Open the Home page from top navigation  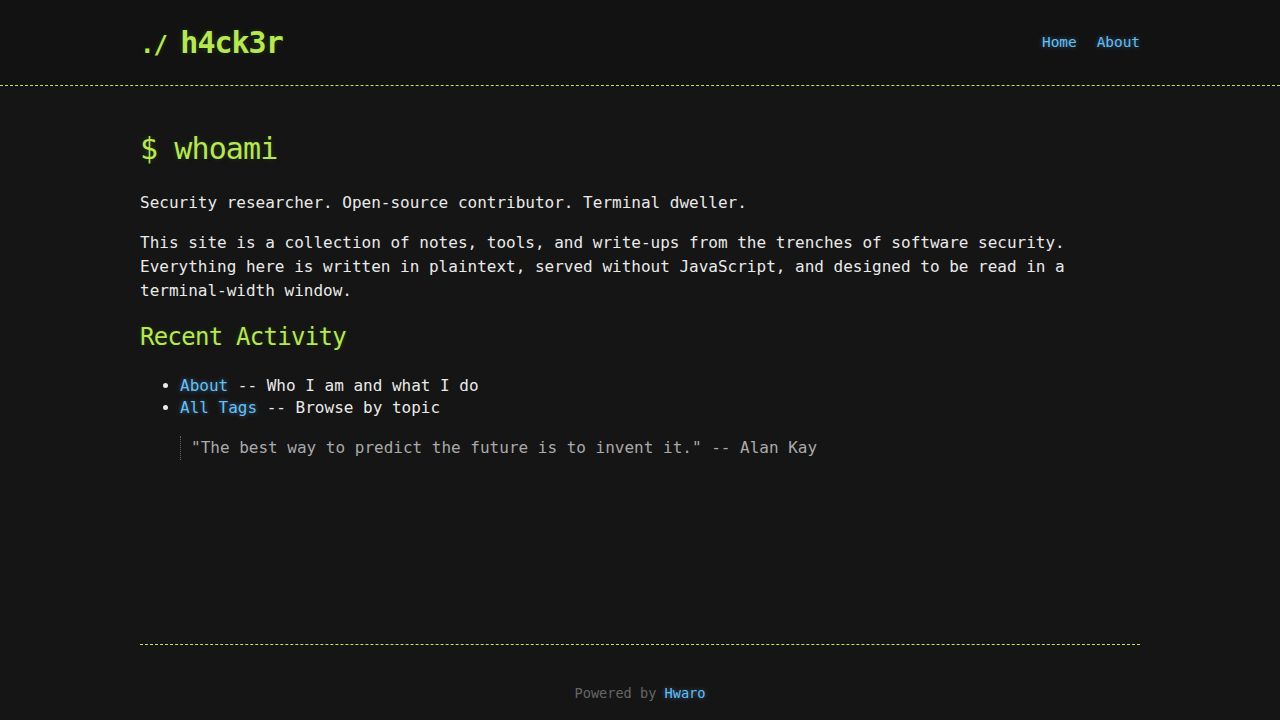point(1058,42)
